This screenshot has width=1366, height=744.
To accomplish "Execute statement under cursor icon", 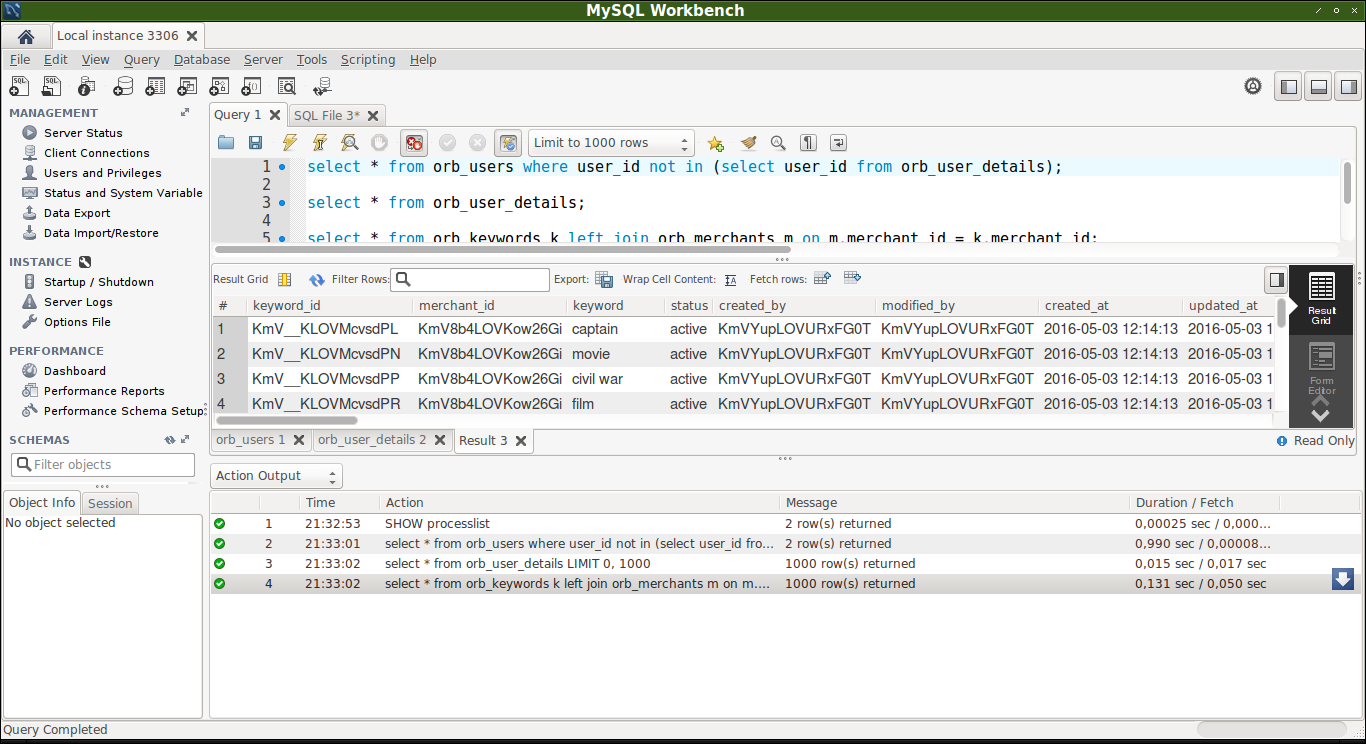I will [320, 143].
